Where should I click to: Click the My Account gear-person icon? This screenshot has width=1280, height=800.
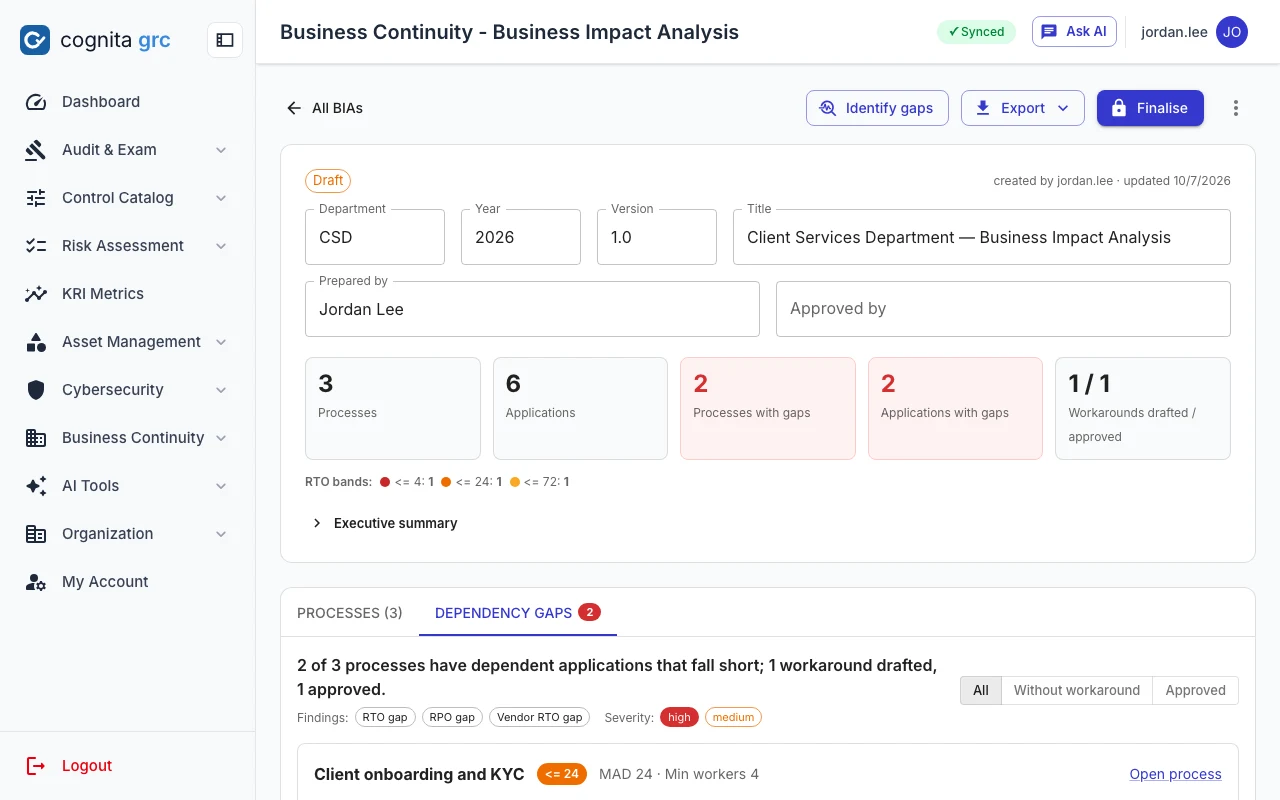tap(36, 582)
